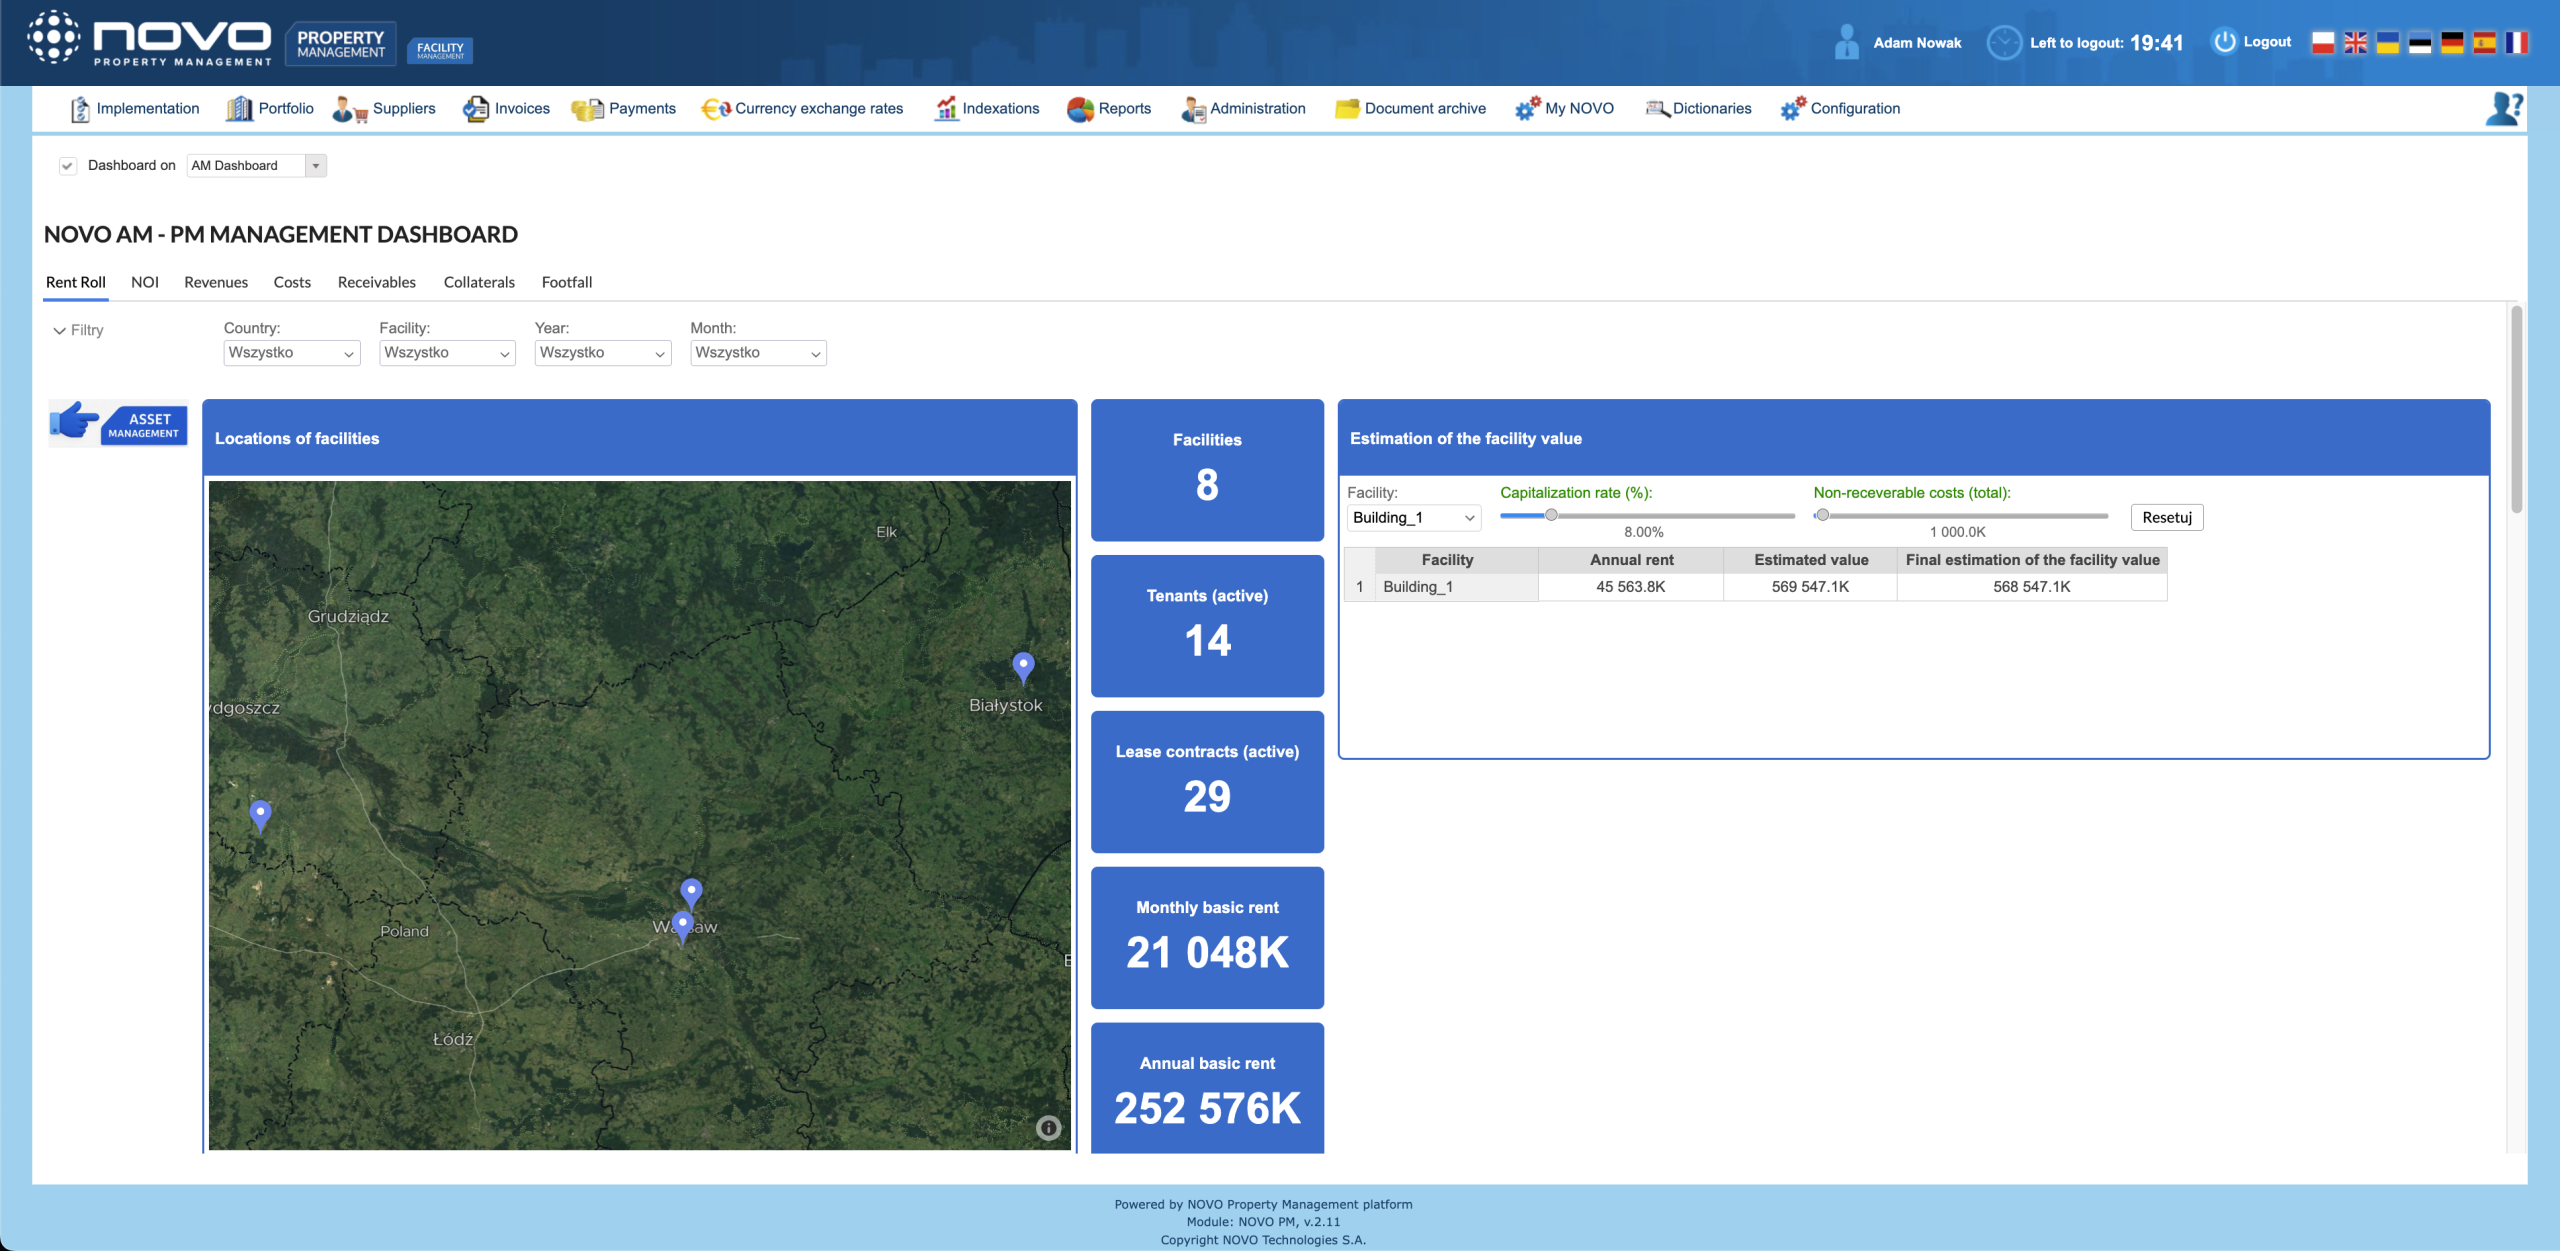Click the Białystok map pin
The image size is (2560, 1251).
click(x=1023, y=666)
